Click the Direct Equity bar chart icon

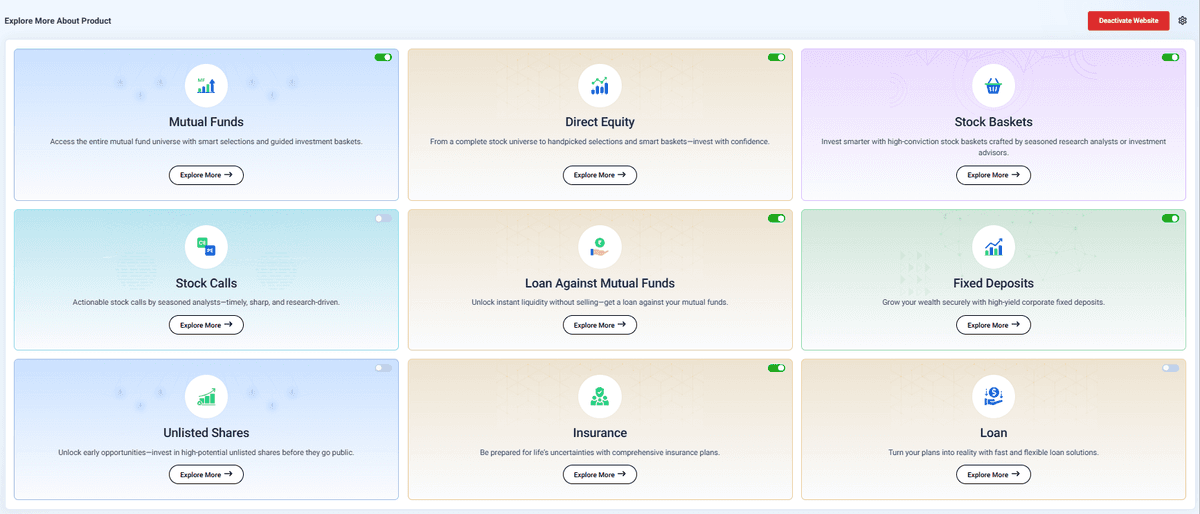coord(600,86)
